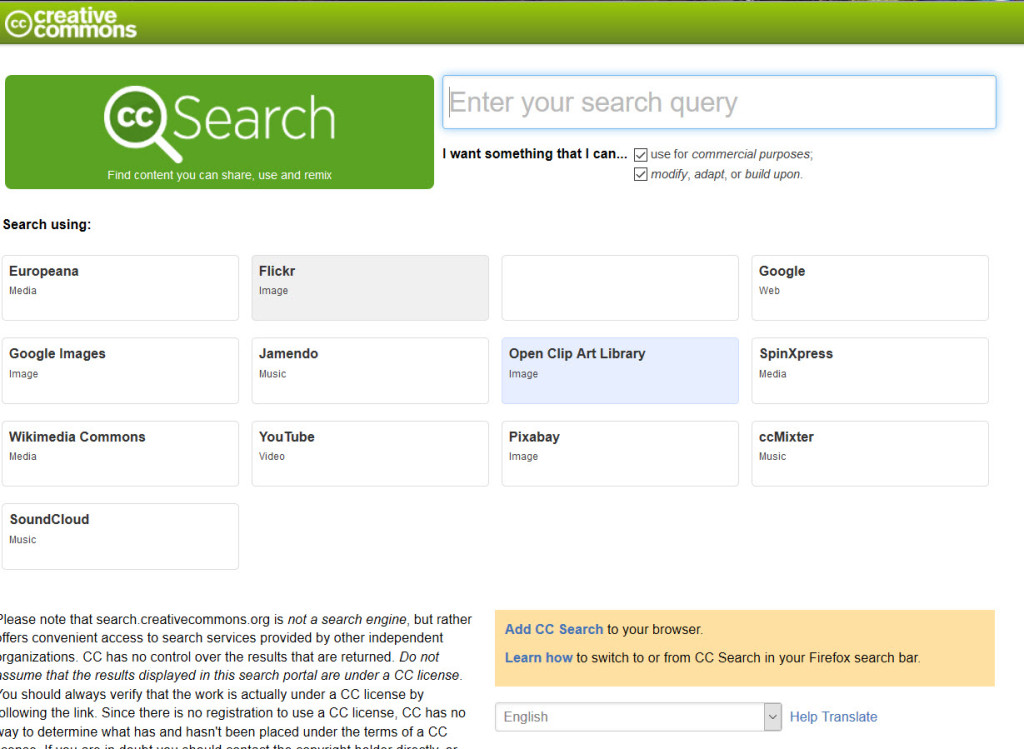Uncheck the modify, adapt, or build upon checkbox
1024x749 pixels.
point(641,174)
